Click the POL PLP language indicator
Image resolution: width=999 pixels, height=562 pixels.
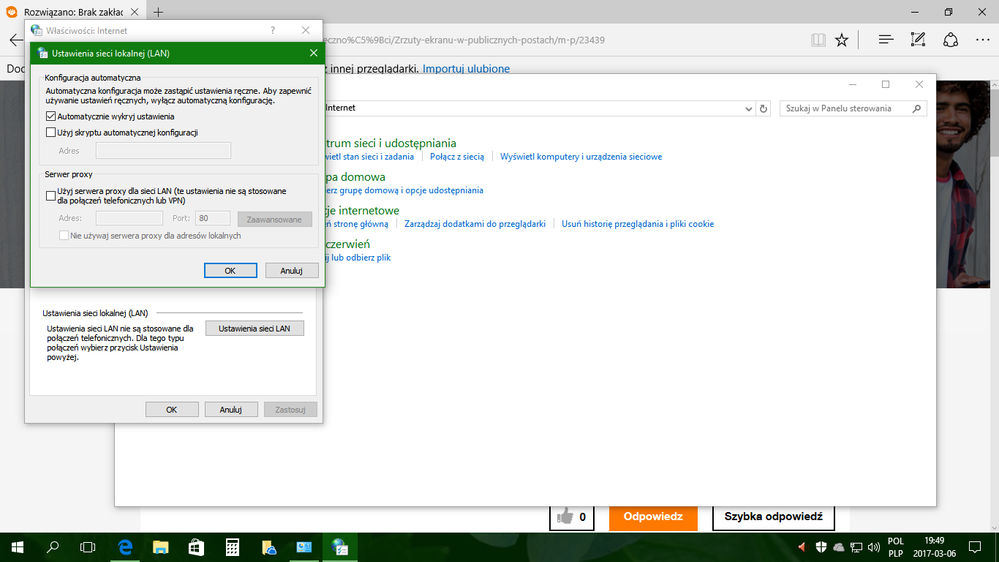pos(895,547)
